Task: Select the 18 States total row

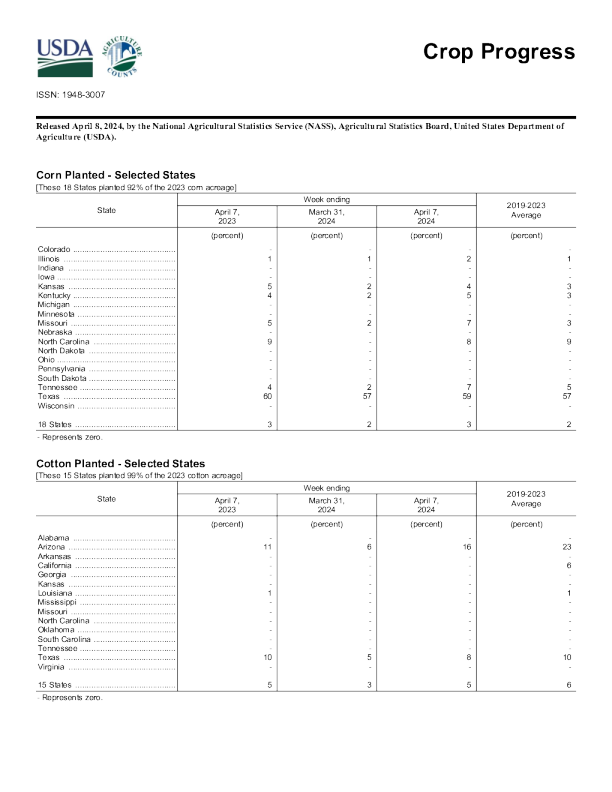Action: [x=56, y=425]
